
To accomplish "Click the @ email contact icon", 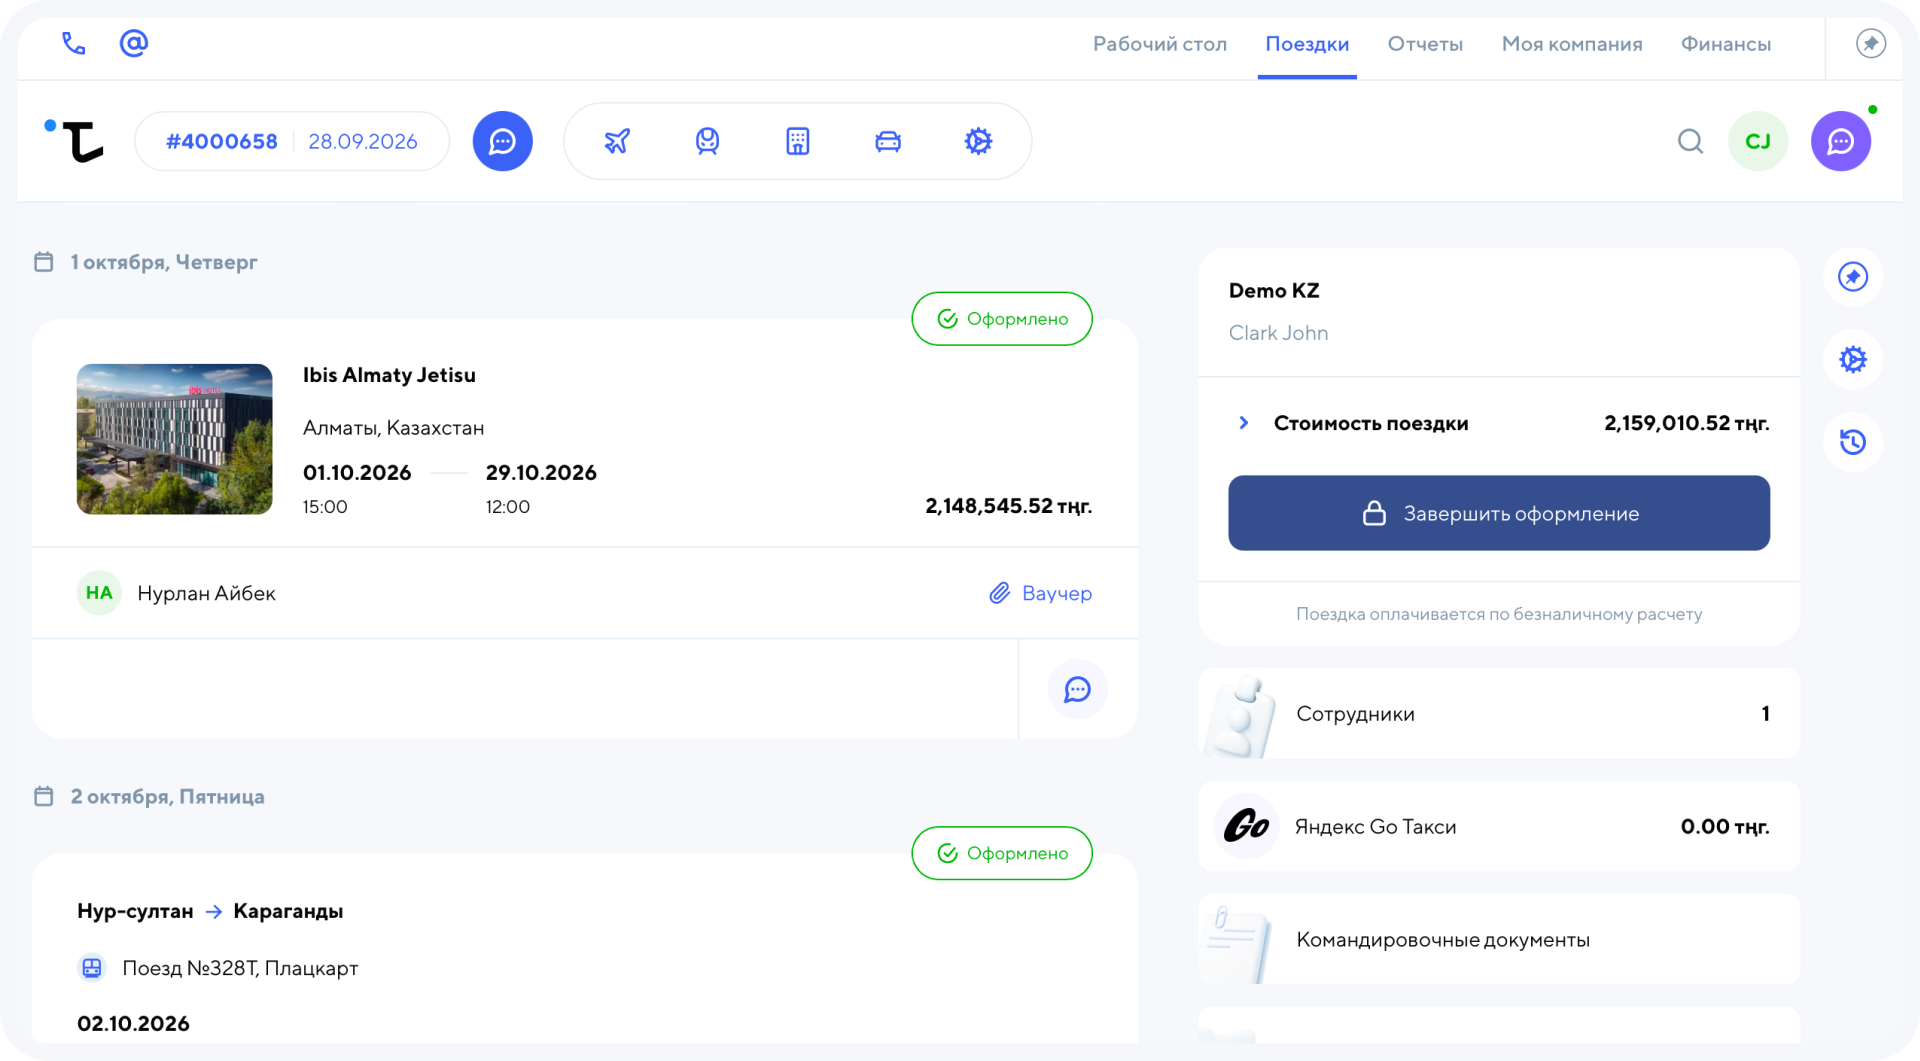I will click(x=134, y=43).
